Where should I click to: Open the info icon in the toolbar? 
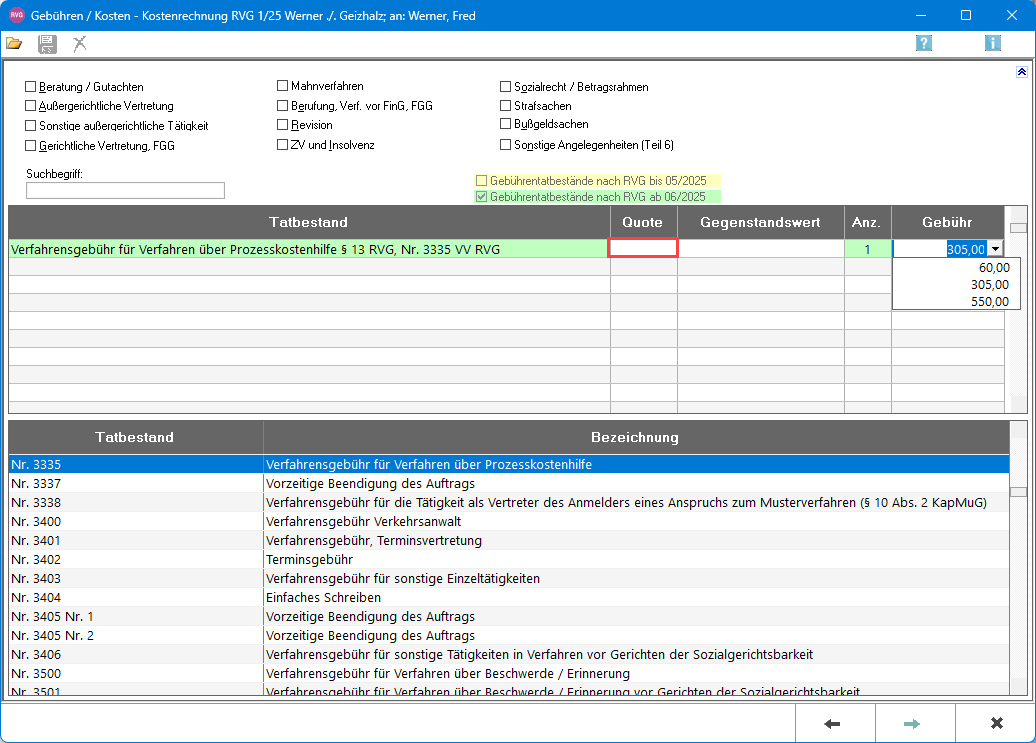992,43
